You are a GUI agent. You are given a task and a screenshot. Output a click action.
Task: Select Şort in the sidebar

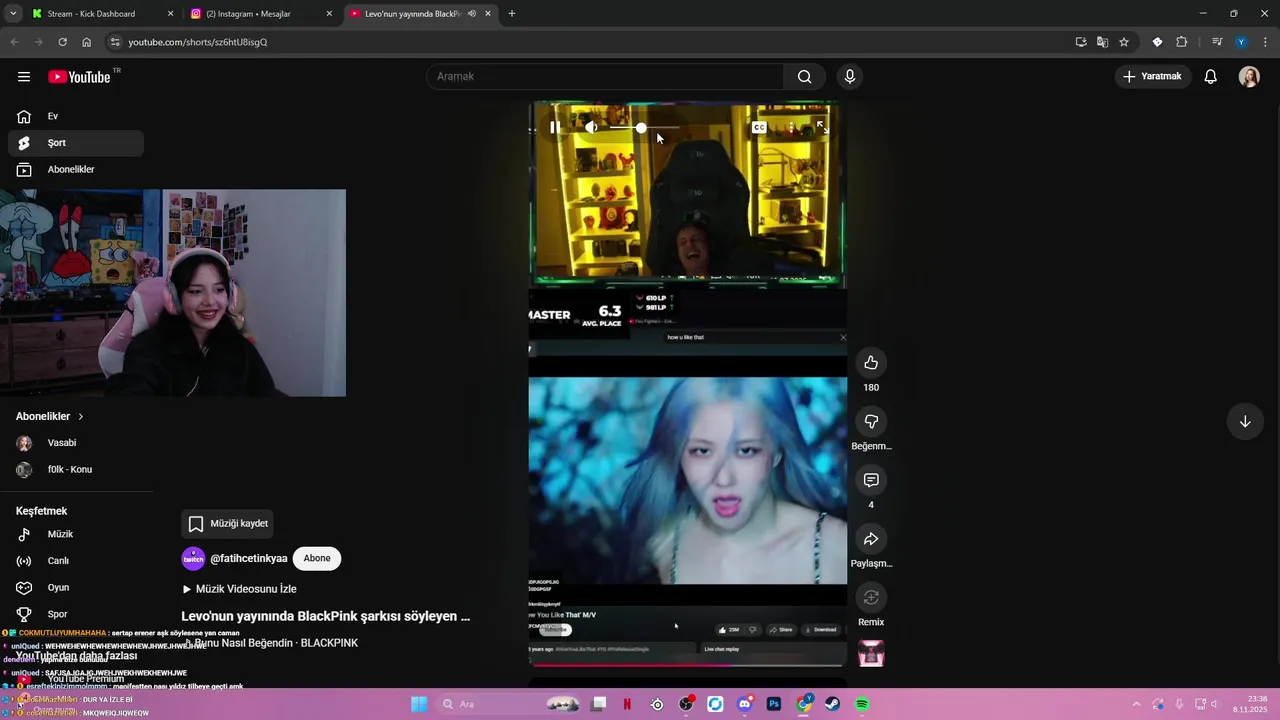(76, 143)
